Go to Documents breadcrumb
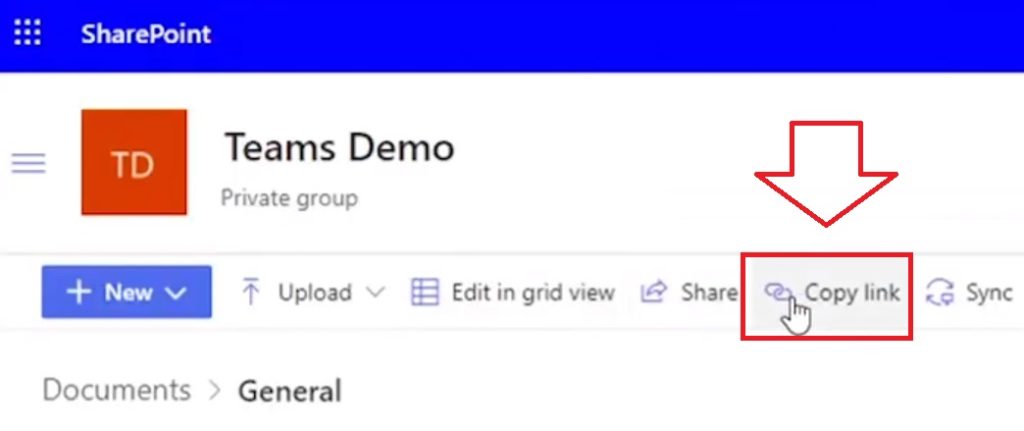1024x431 pixels. pos(116,391)
